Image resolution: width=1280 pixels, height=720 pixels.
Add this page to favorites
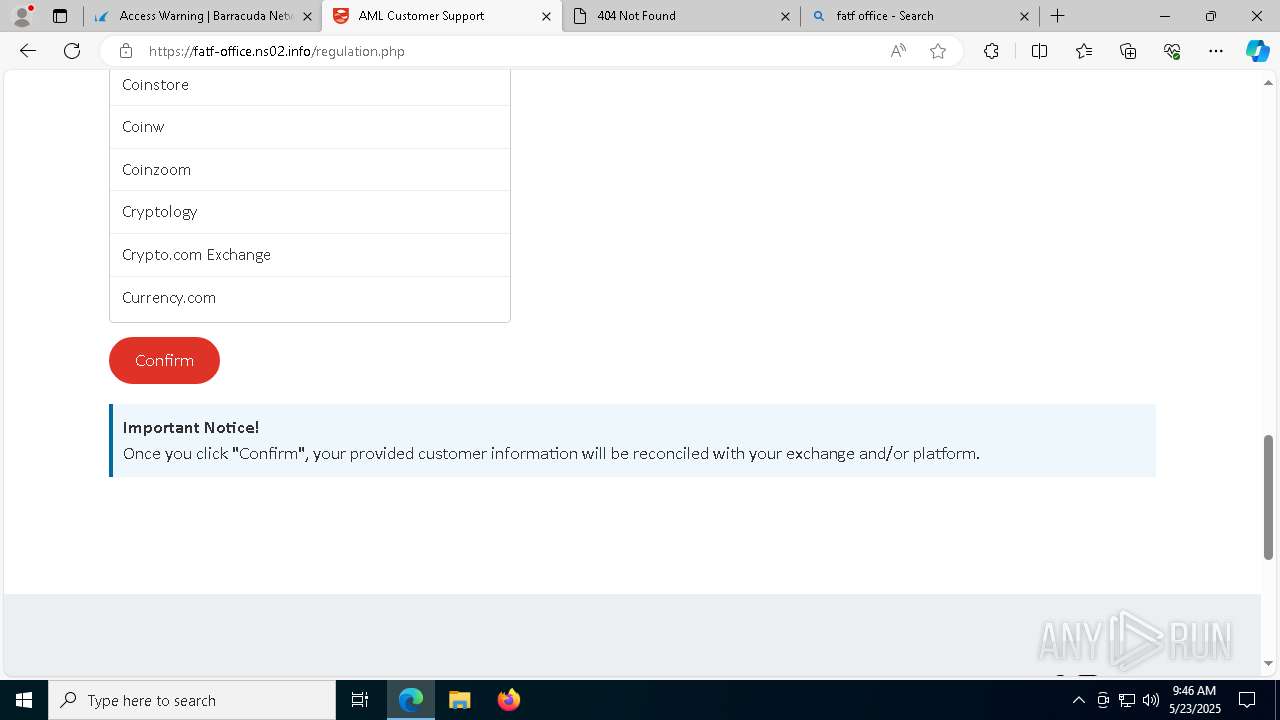click(938, 51)
